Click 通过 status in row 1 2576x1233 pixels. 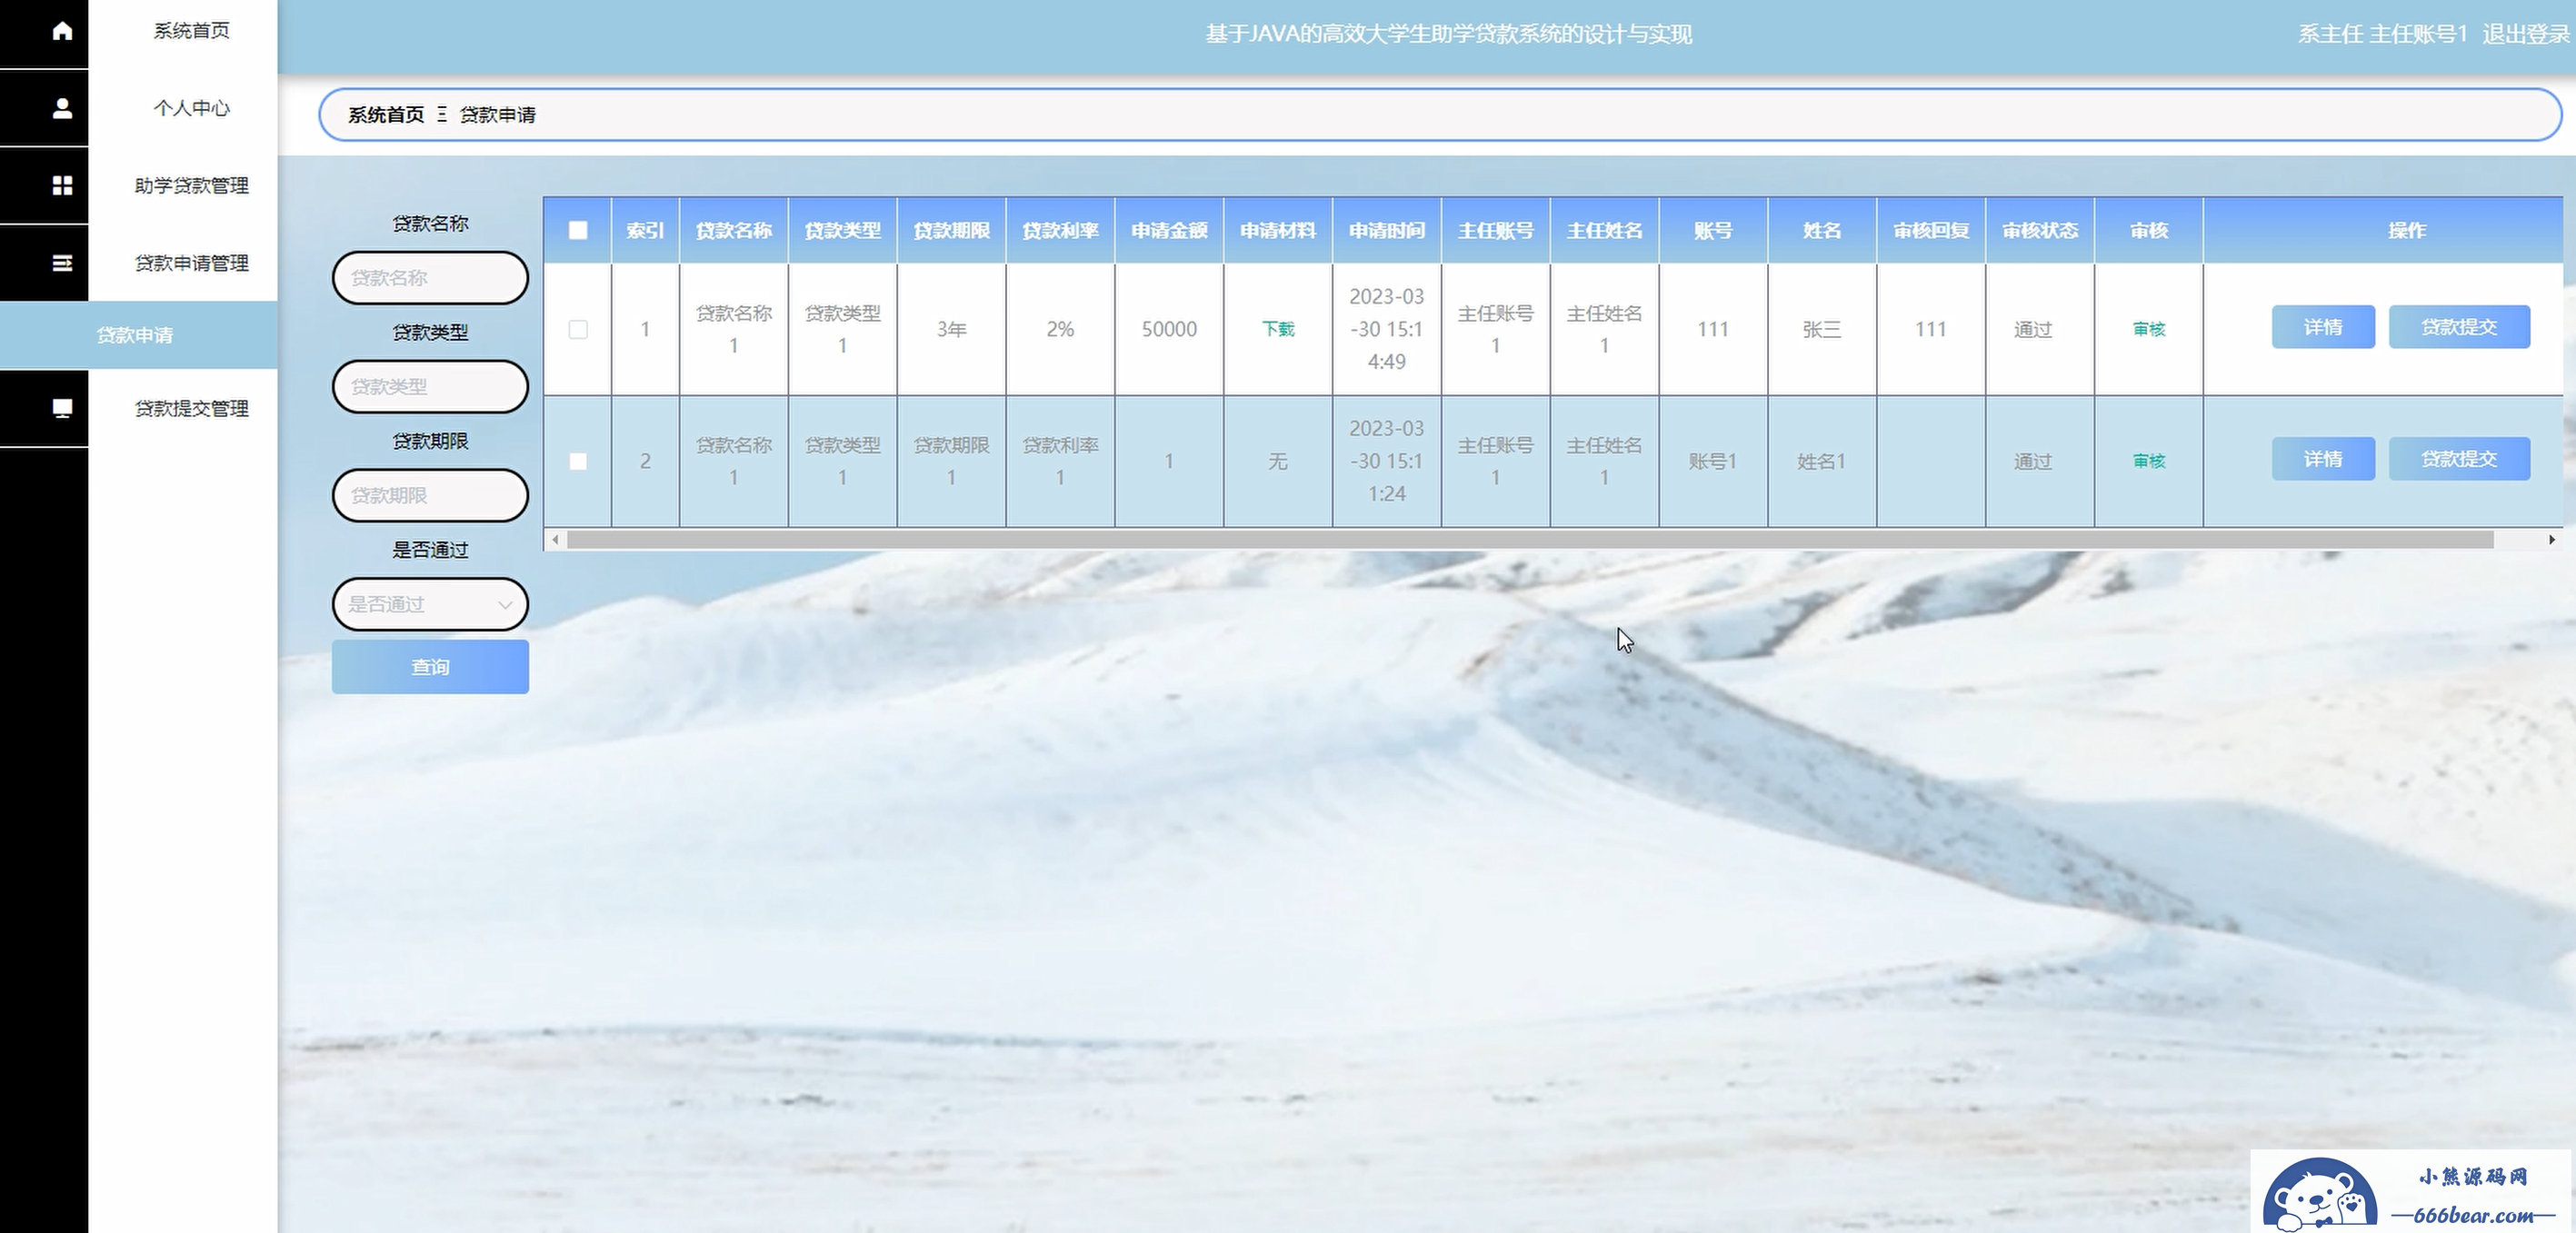coord(2032,329)
